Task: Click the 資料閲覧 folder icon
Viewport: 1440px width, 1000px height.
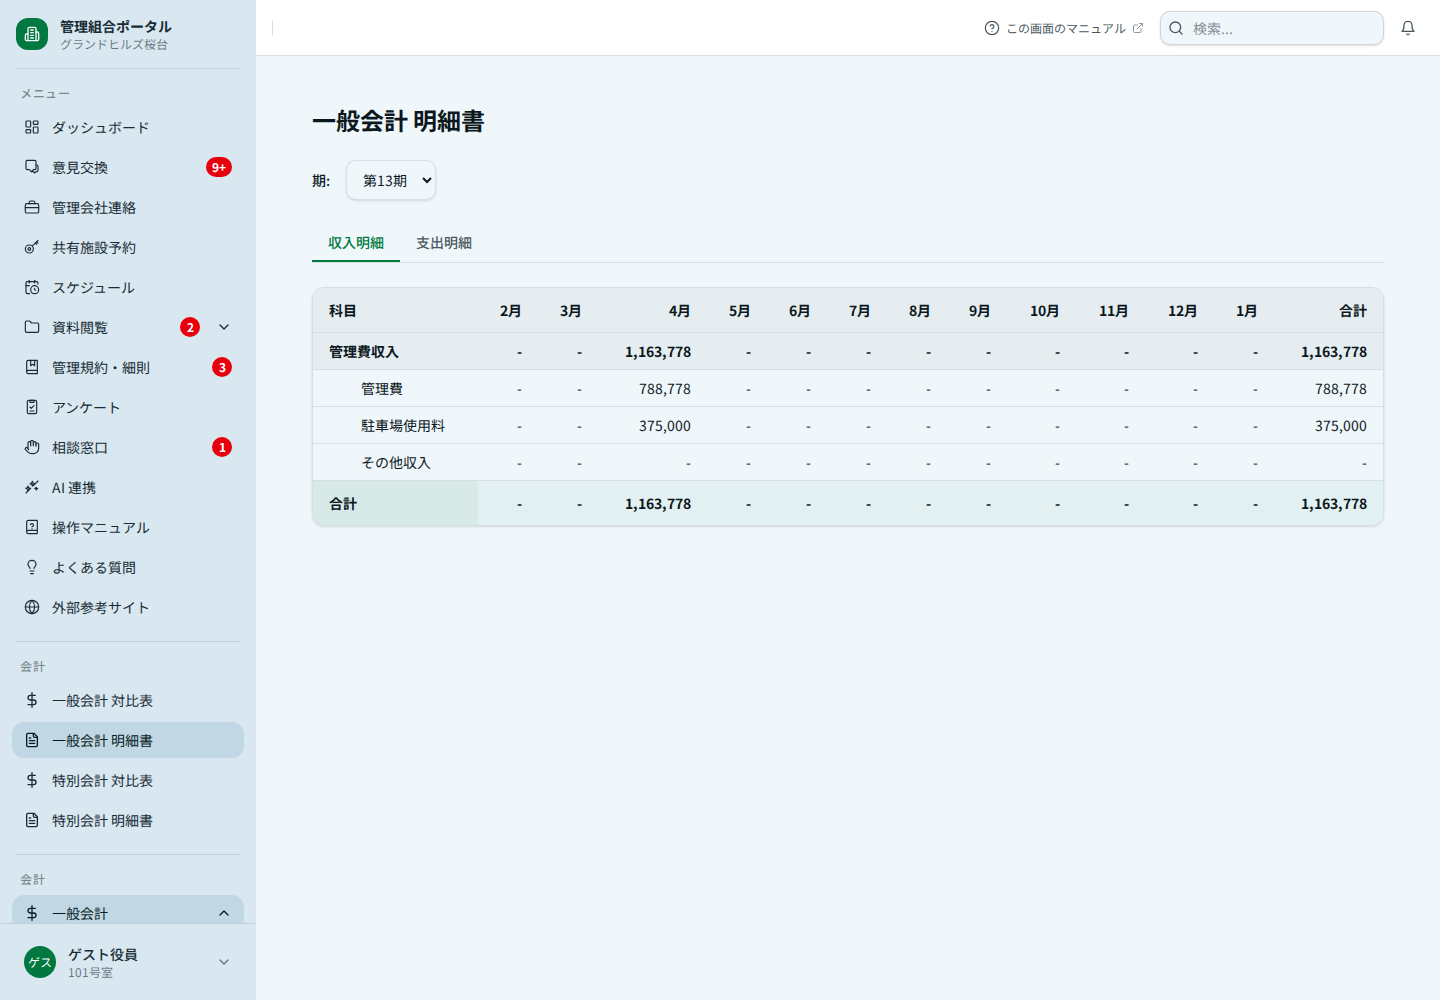Action: coord(32,327)
